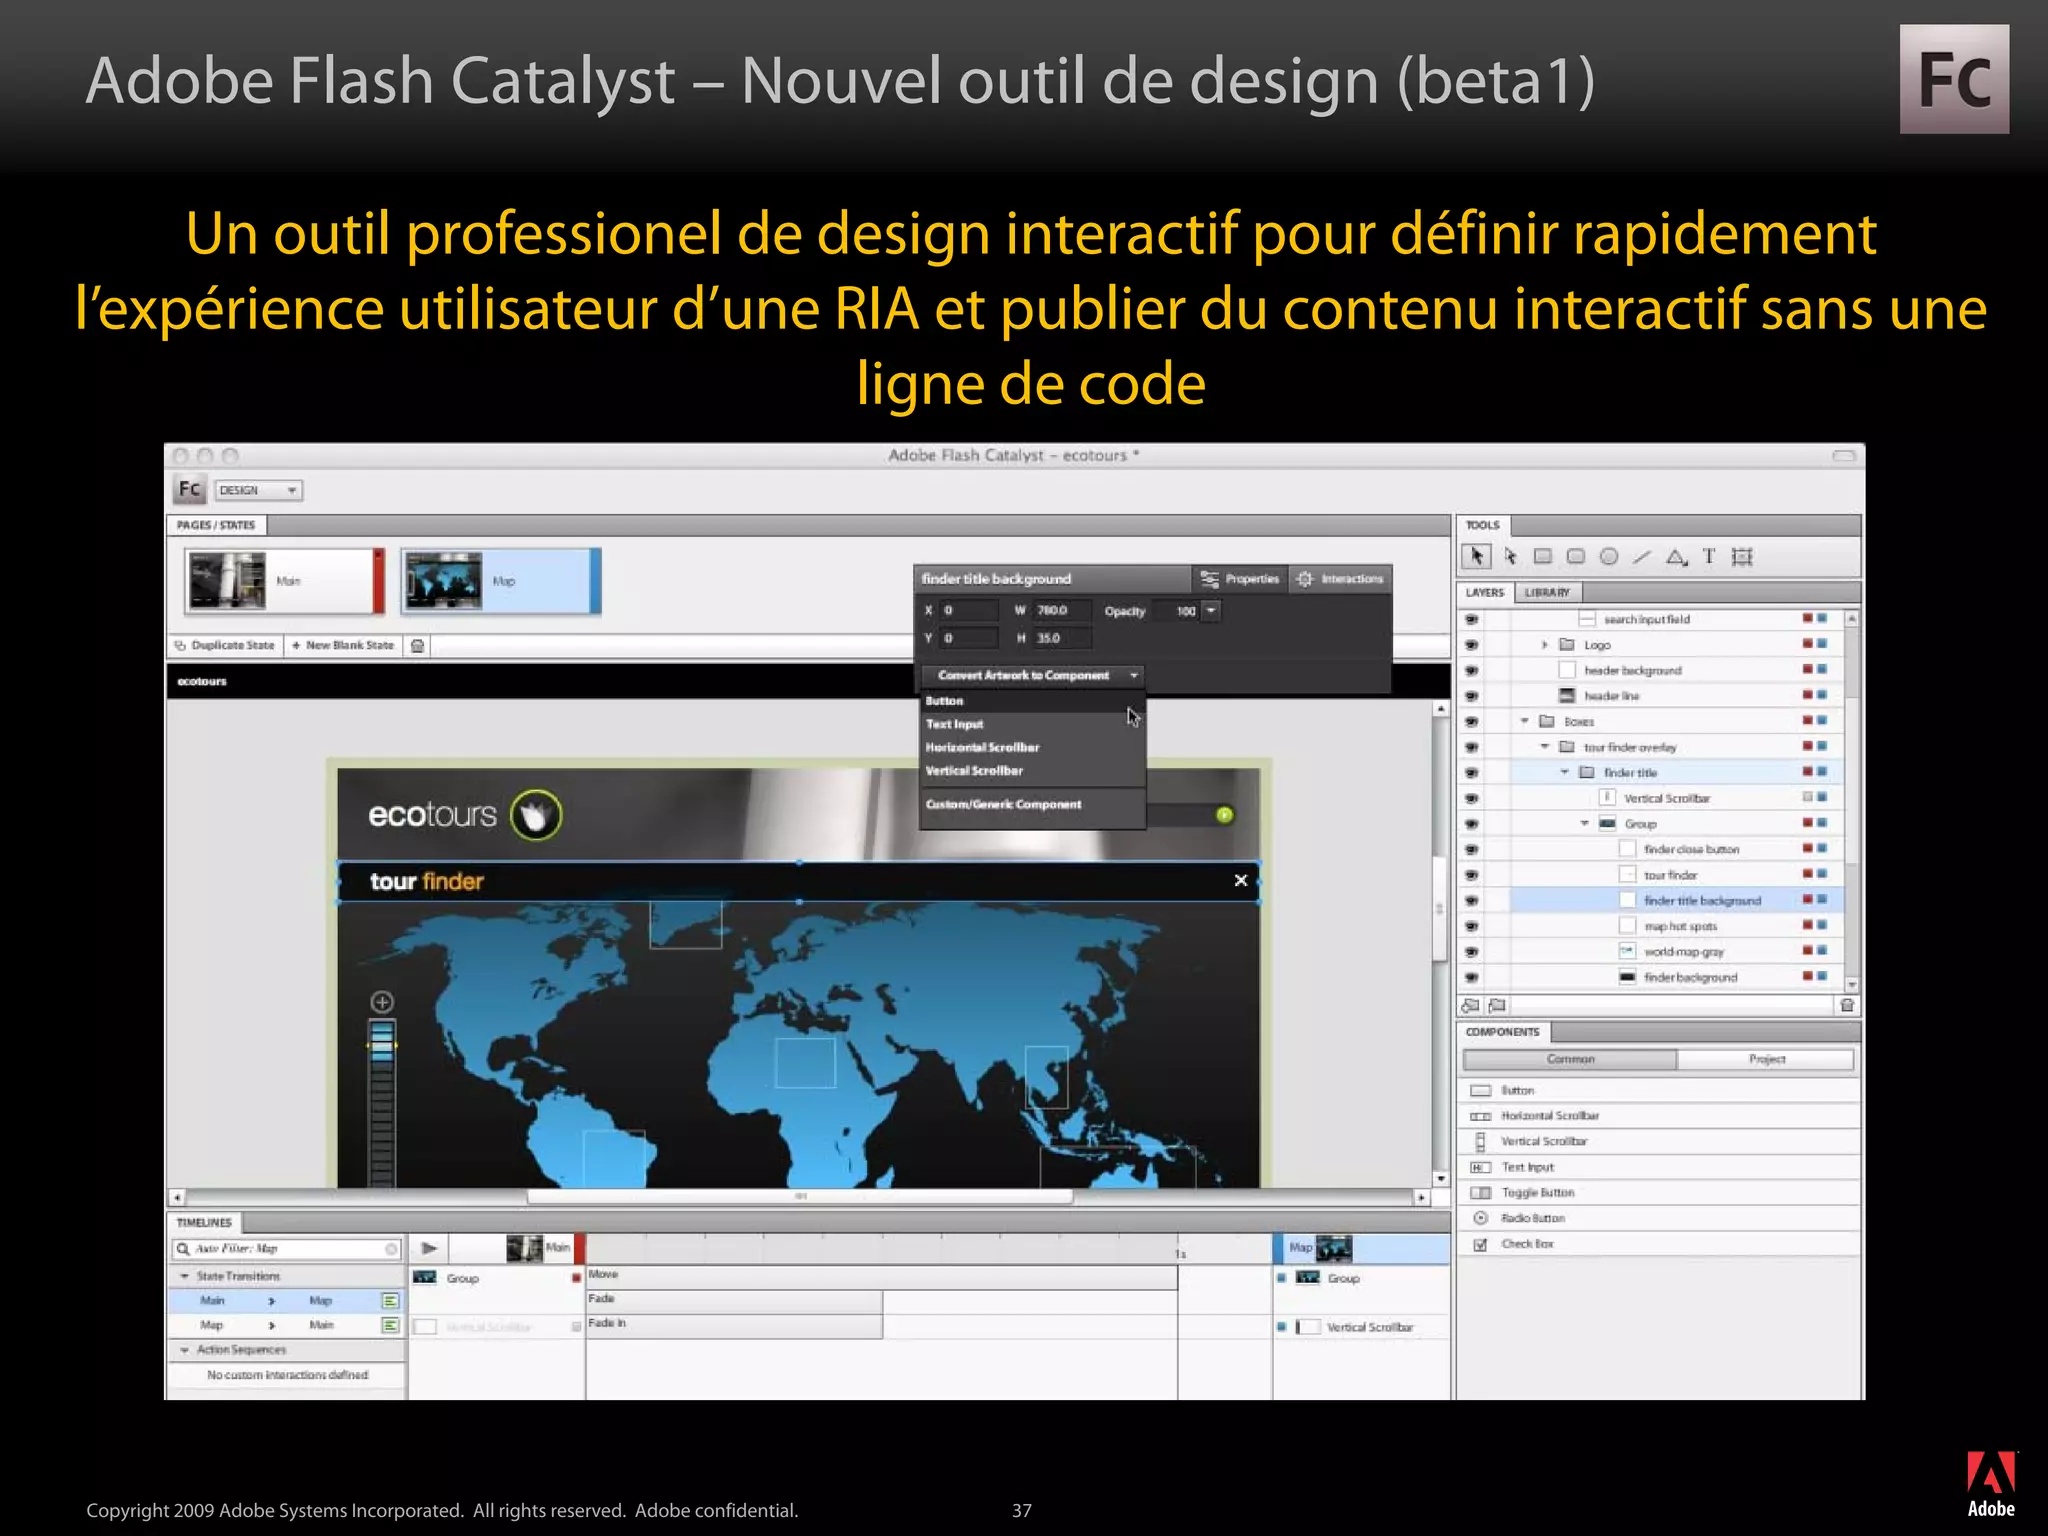Screen dimensions: 2048x1536
Task: Hide the Boxes layer group
Action: (x=1471, y=722)
